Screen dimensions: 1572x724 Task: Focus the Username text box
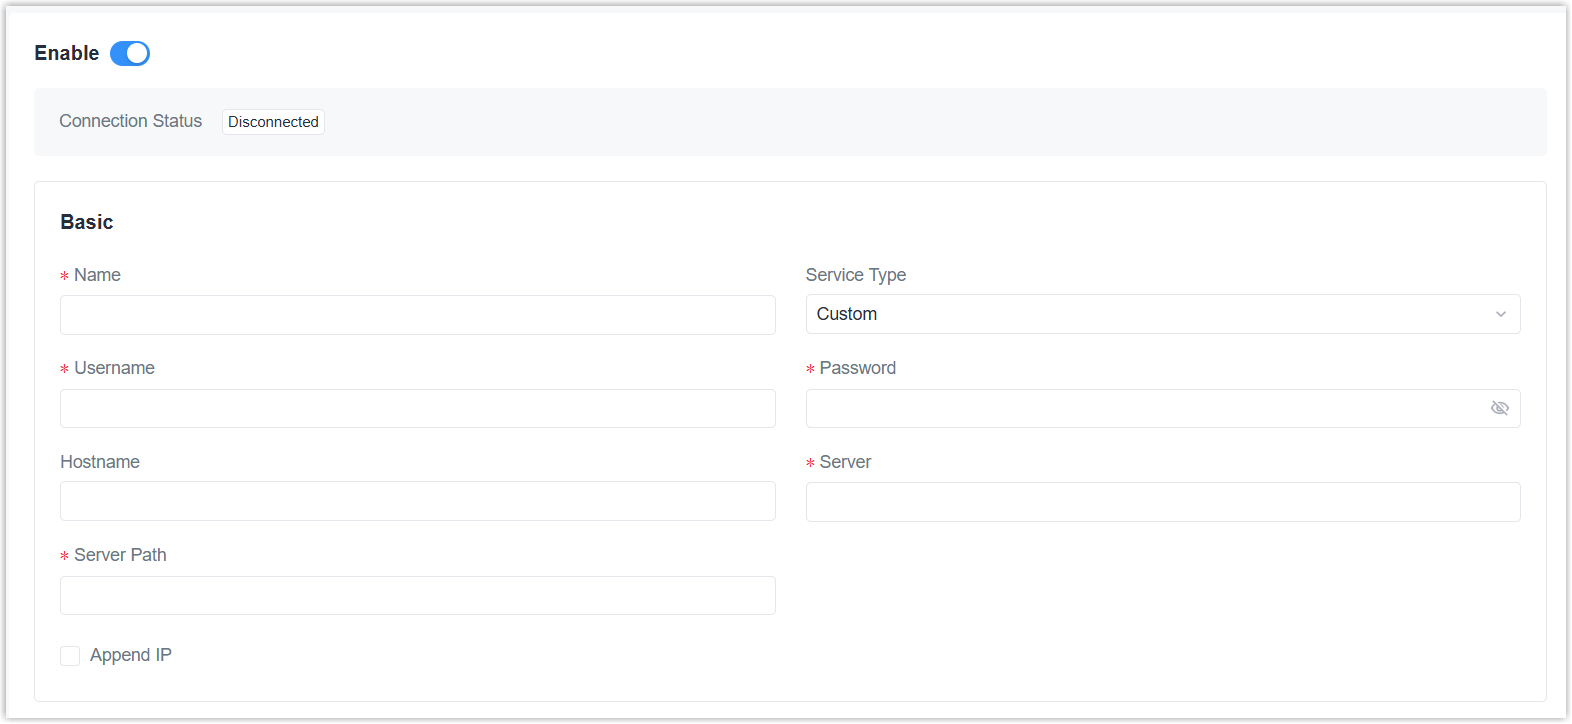tap(417, 408)
